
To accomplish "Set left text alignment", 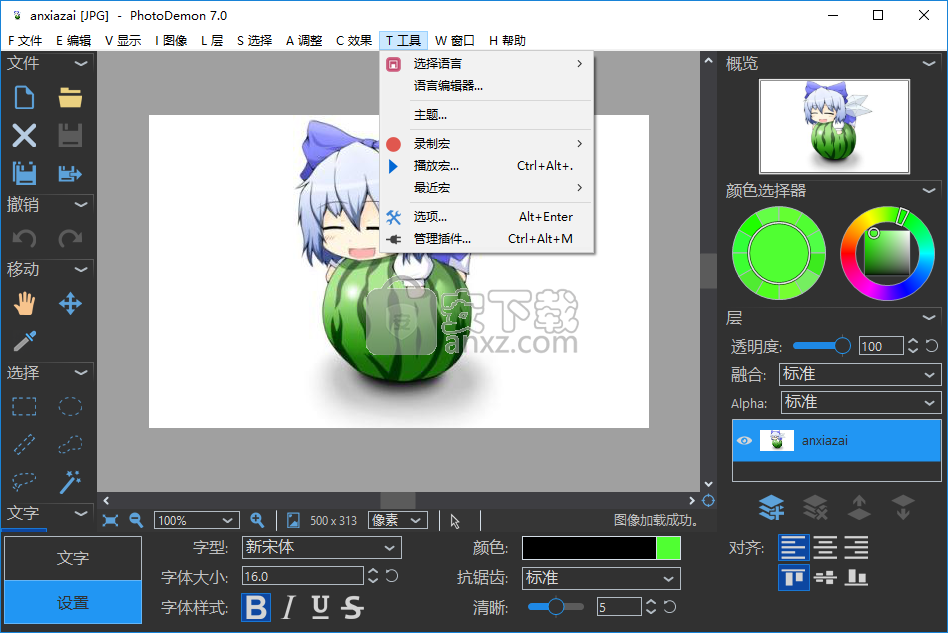I will (793, 547).
